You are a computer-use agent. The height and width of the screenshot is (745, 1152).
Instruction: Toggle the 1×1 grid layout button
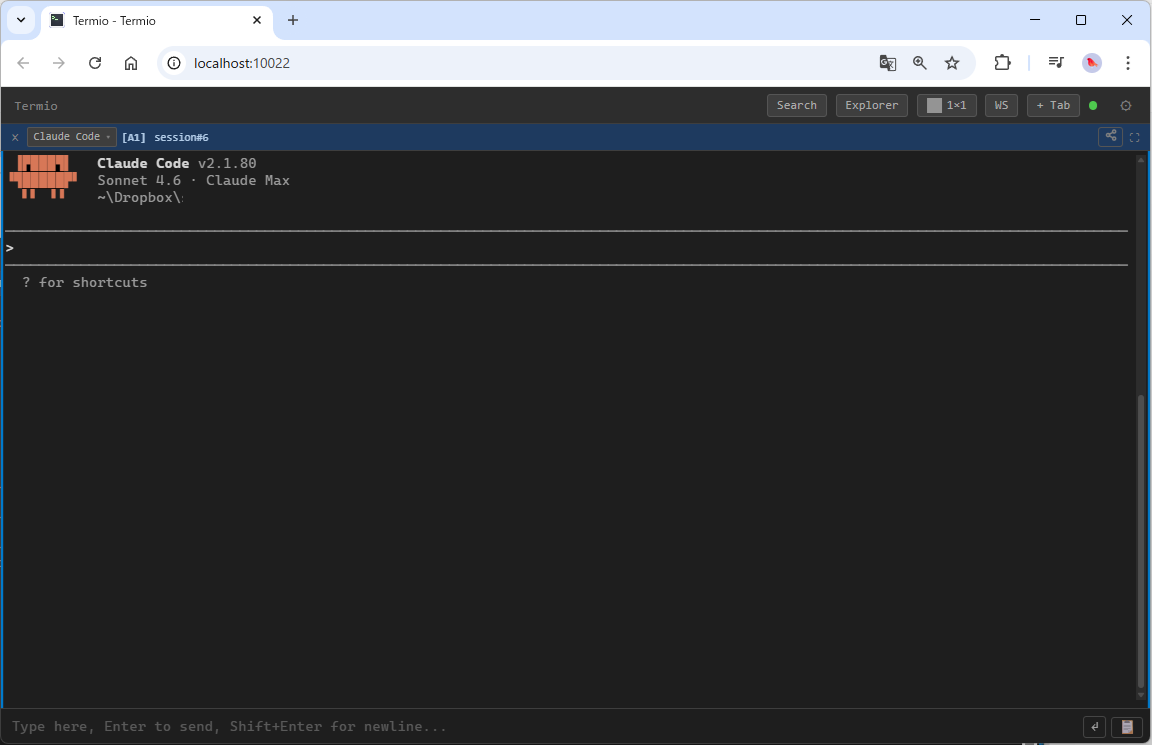point(946,105)
